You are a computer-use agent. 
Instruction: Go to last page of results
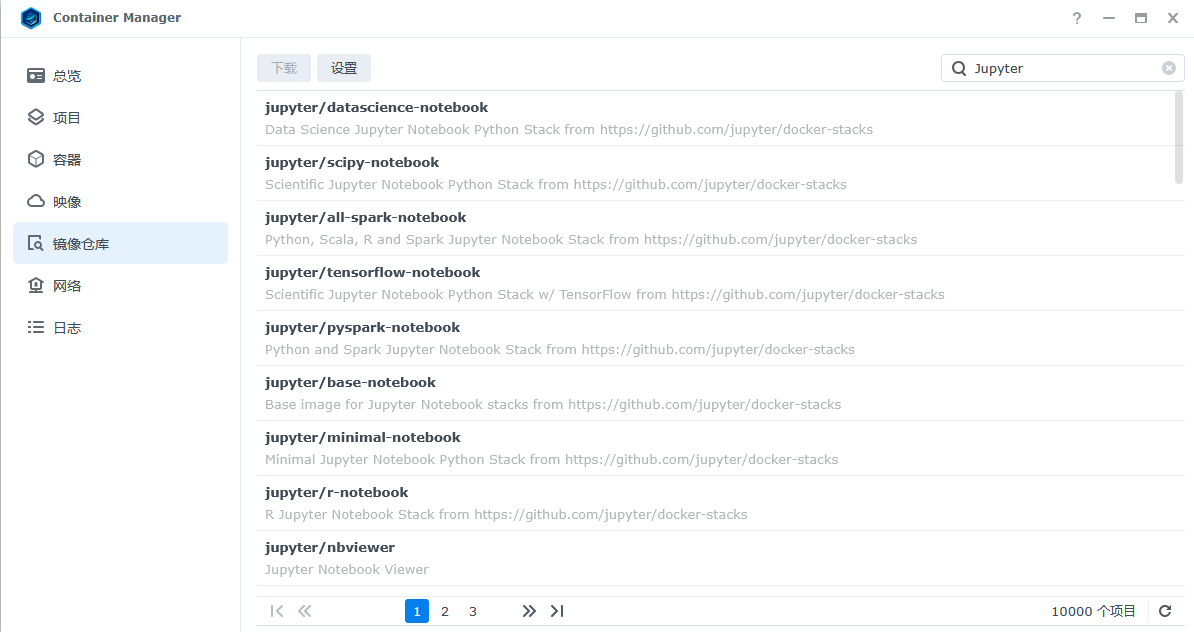(x=557, y=611)
